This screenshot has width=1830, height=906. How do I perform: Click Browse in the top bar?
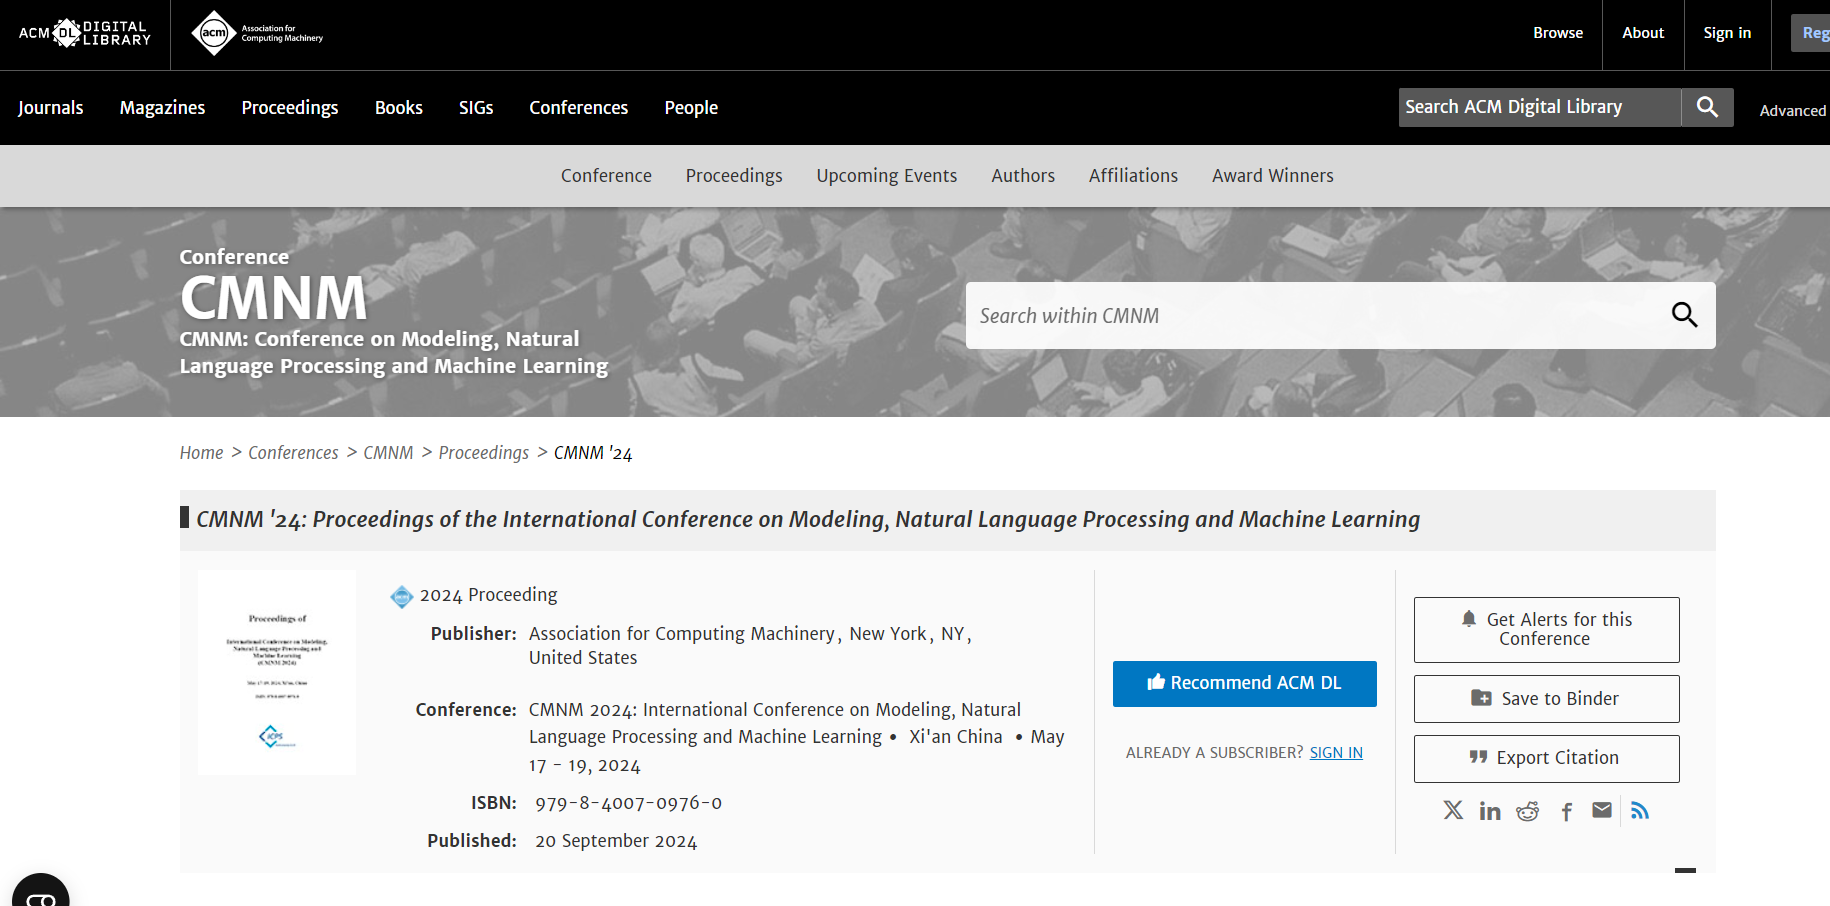pyautogui.click(x=1558, y=33)
